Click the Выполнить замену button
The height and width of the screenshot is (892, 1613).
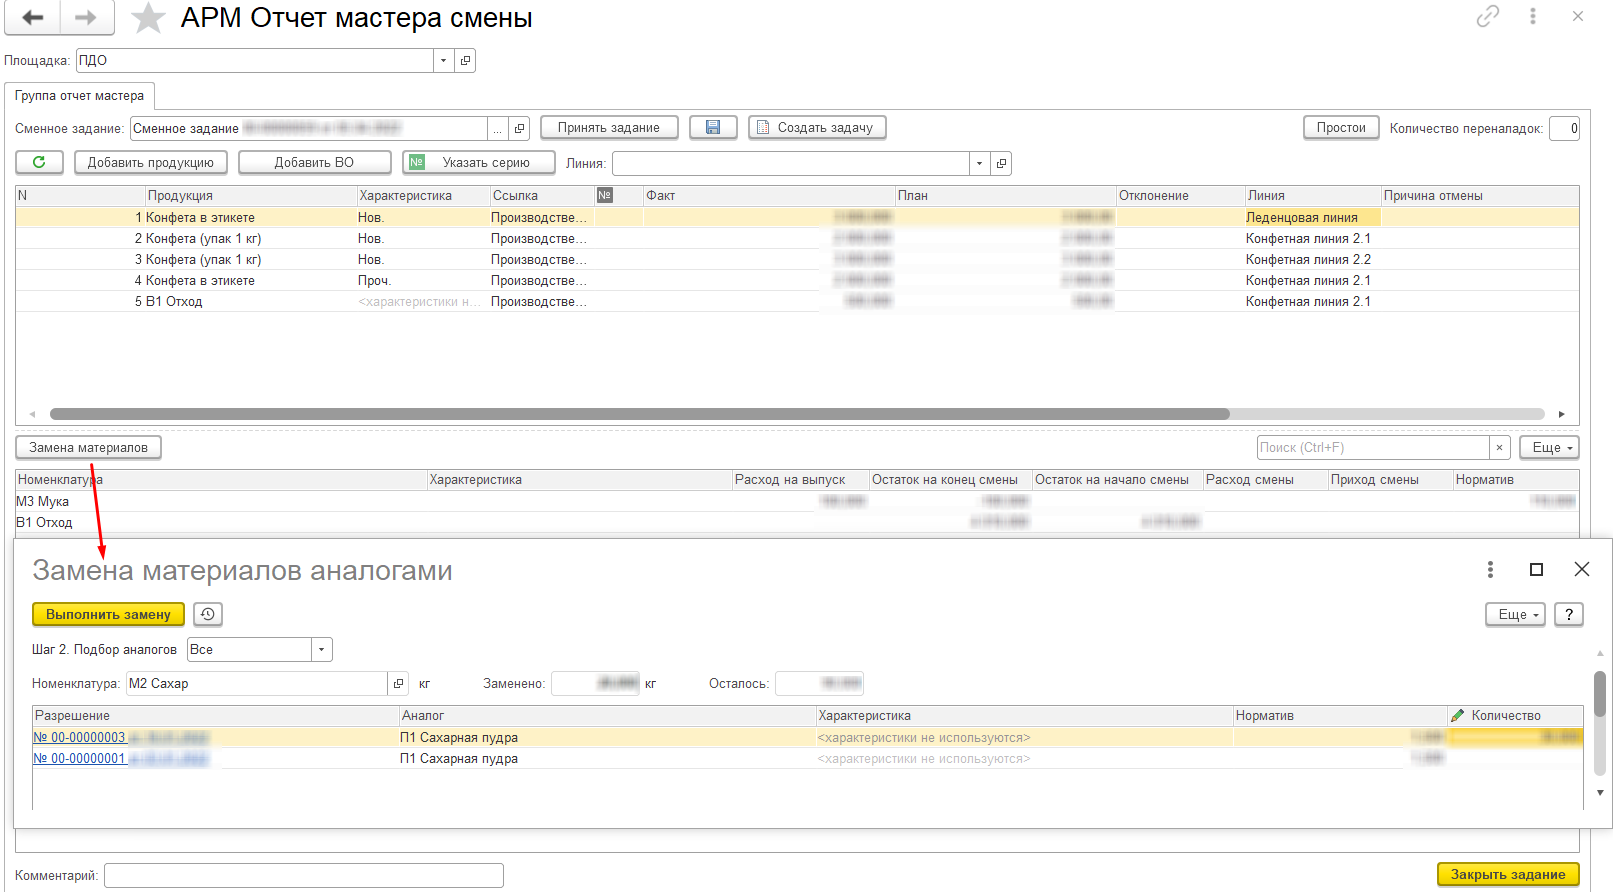click(108, 614)
